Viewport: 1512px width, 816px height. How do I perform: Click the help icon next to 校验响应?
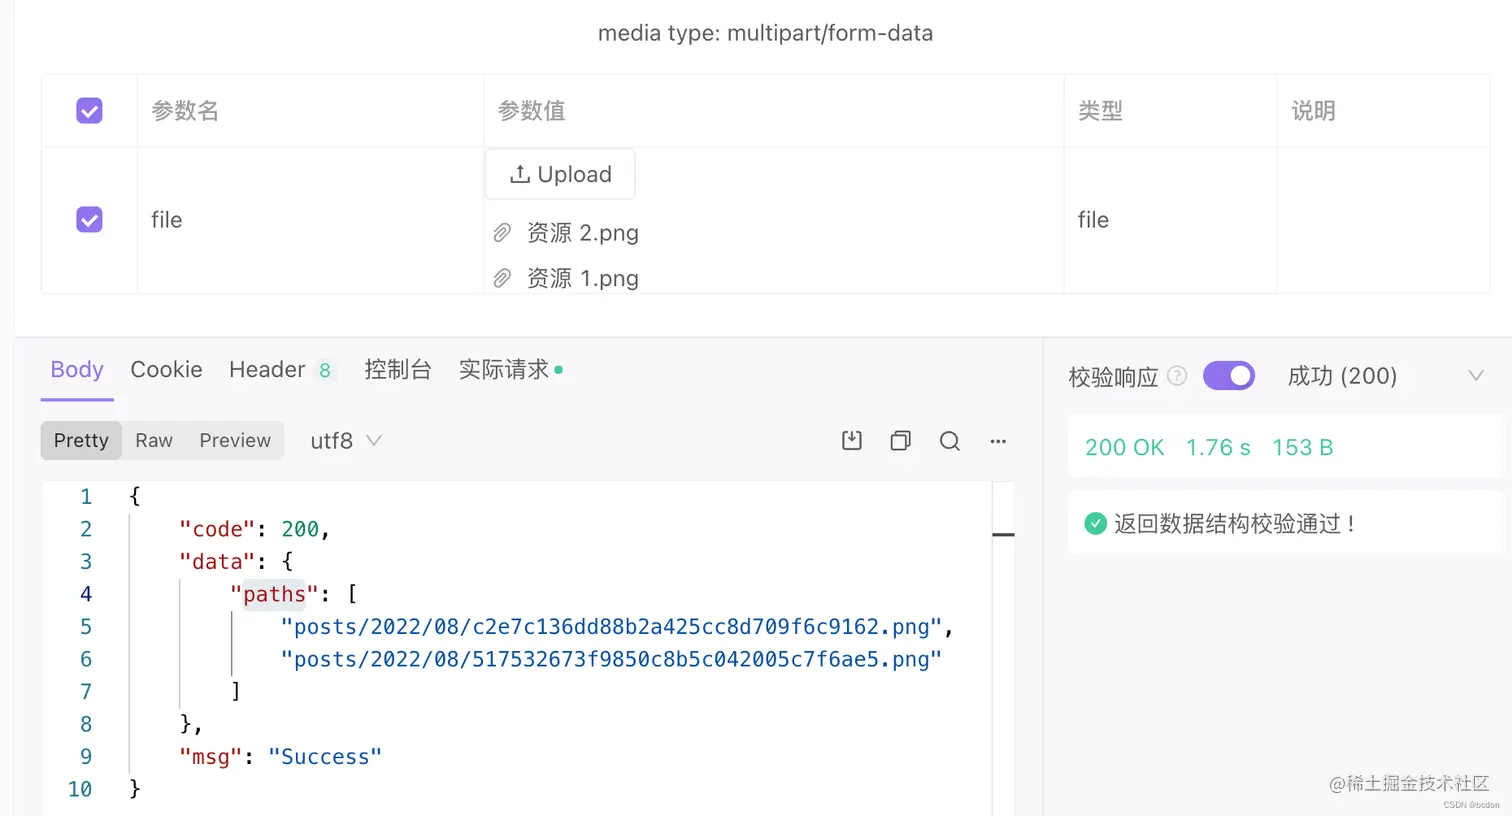click(1178, 376)
